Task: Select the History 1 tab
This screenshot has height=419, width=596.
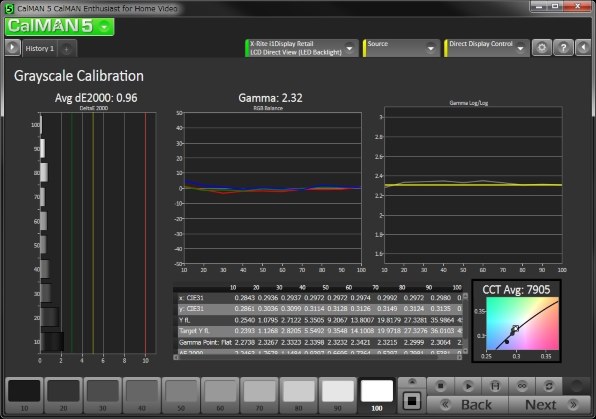Action: [x=40, y=49]
